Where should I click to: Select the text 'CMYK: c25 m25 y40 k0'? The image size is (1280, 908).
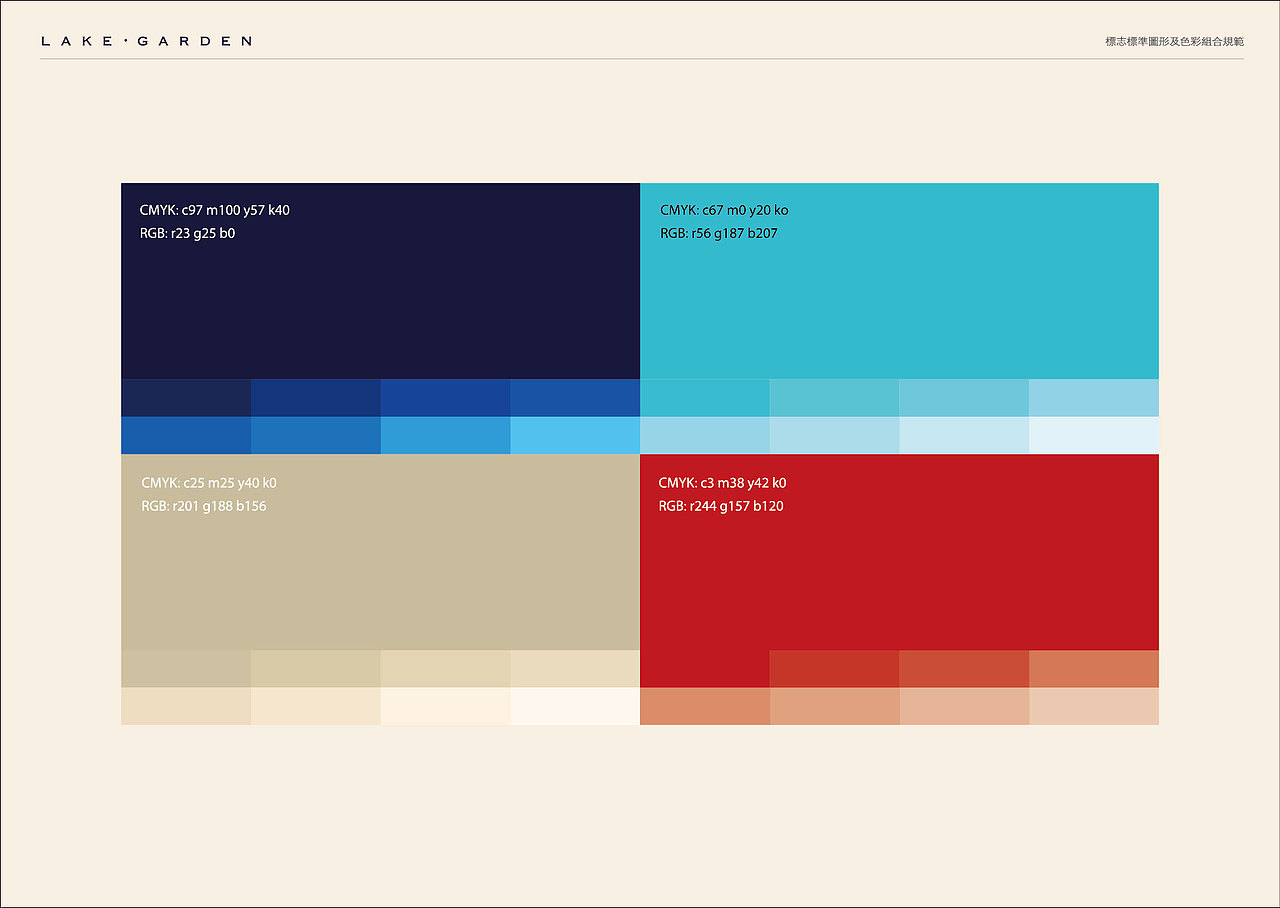pos(209,483)
